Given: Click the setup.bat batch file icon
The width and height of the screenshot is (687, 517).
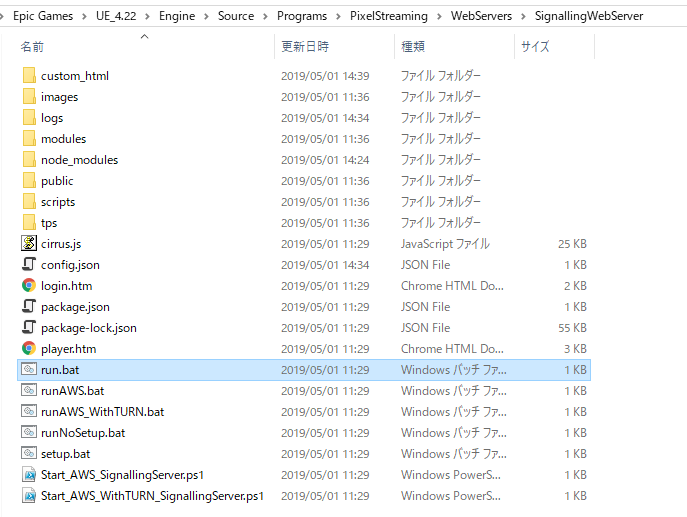Looking at the screenshot, I should pyautogui.click(x=29, y=453).
